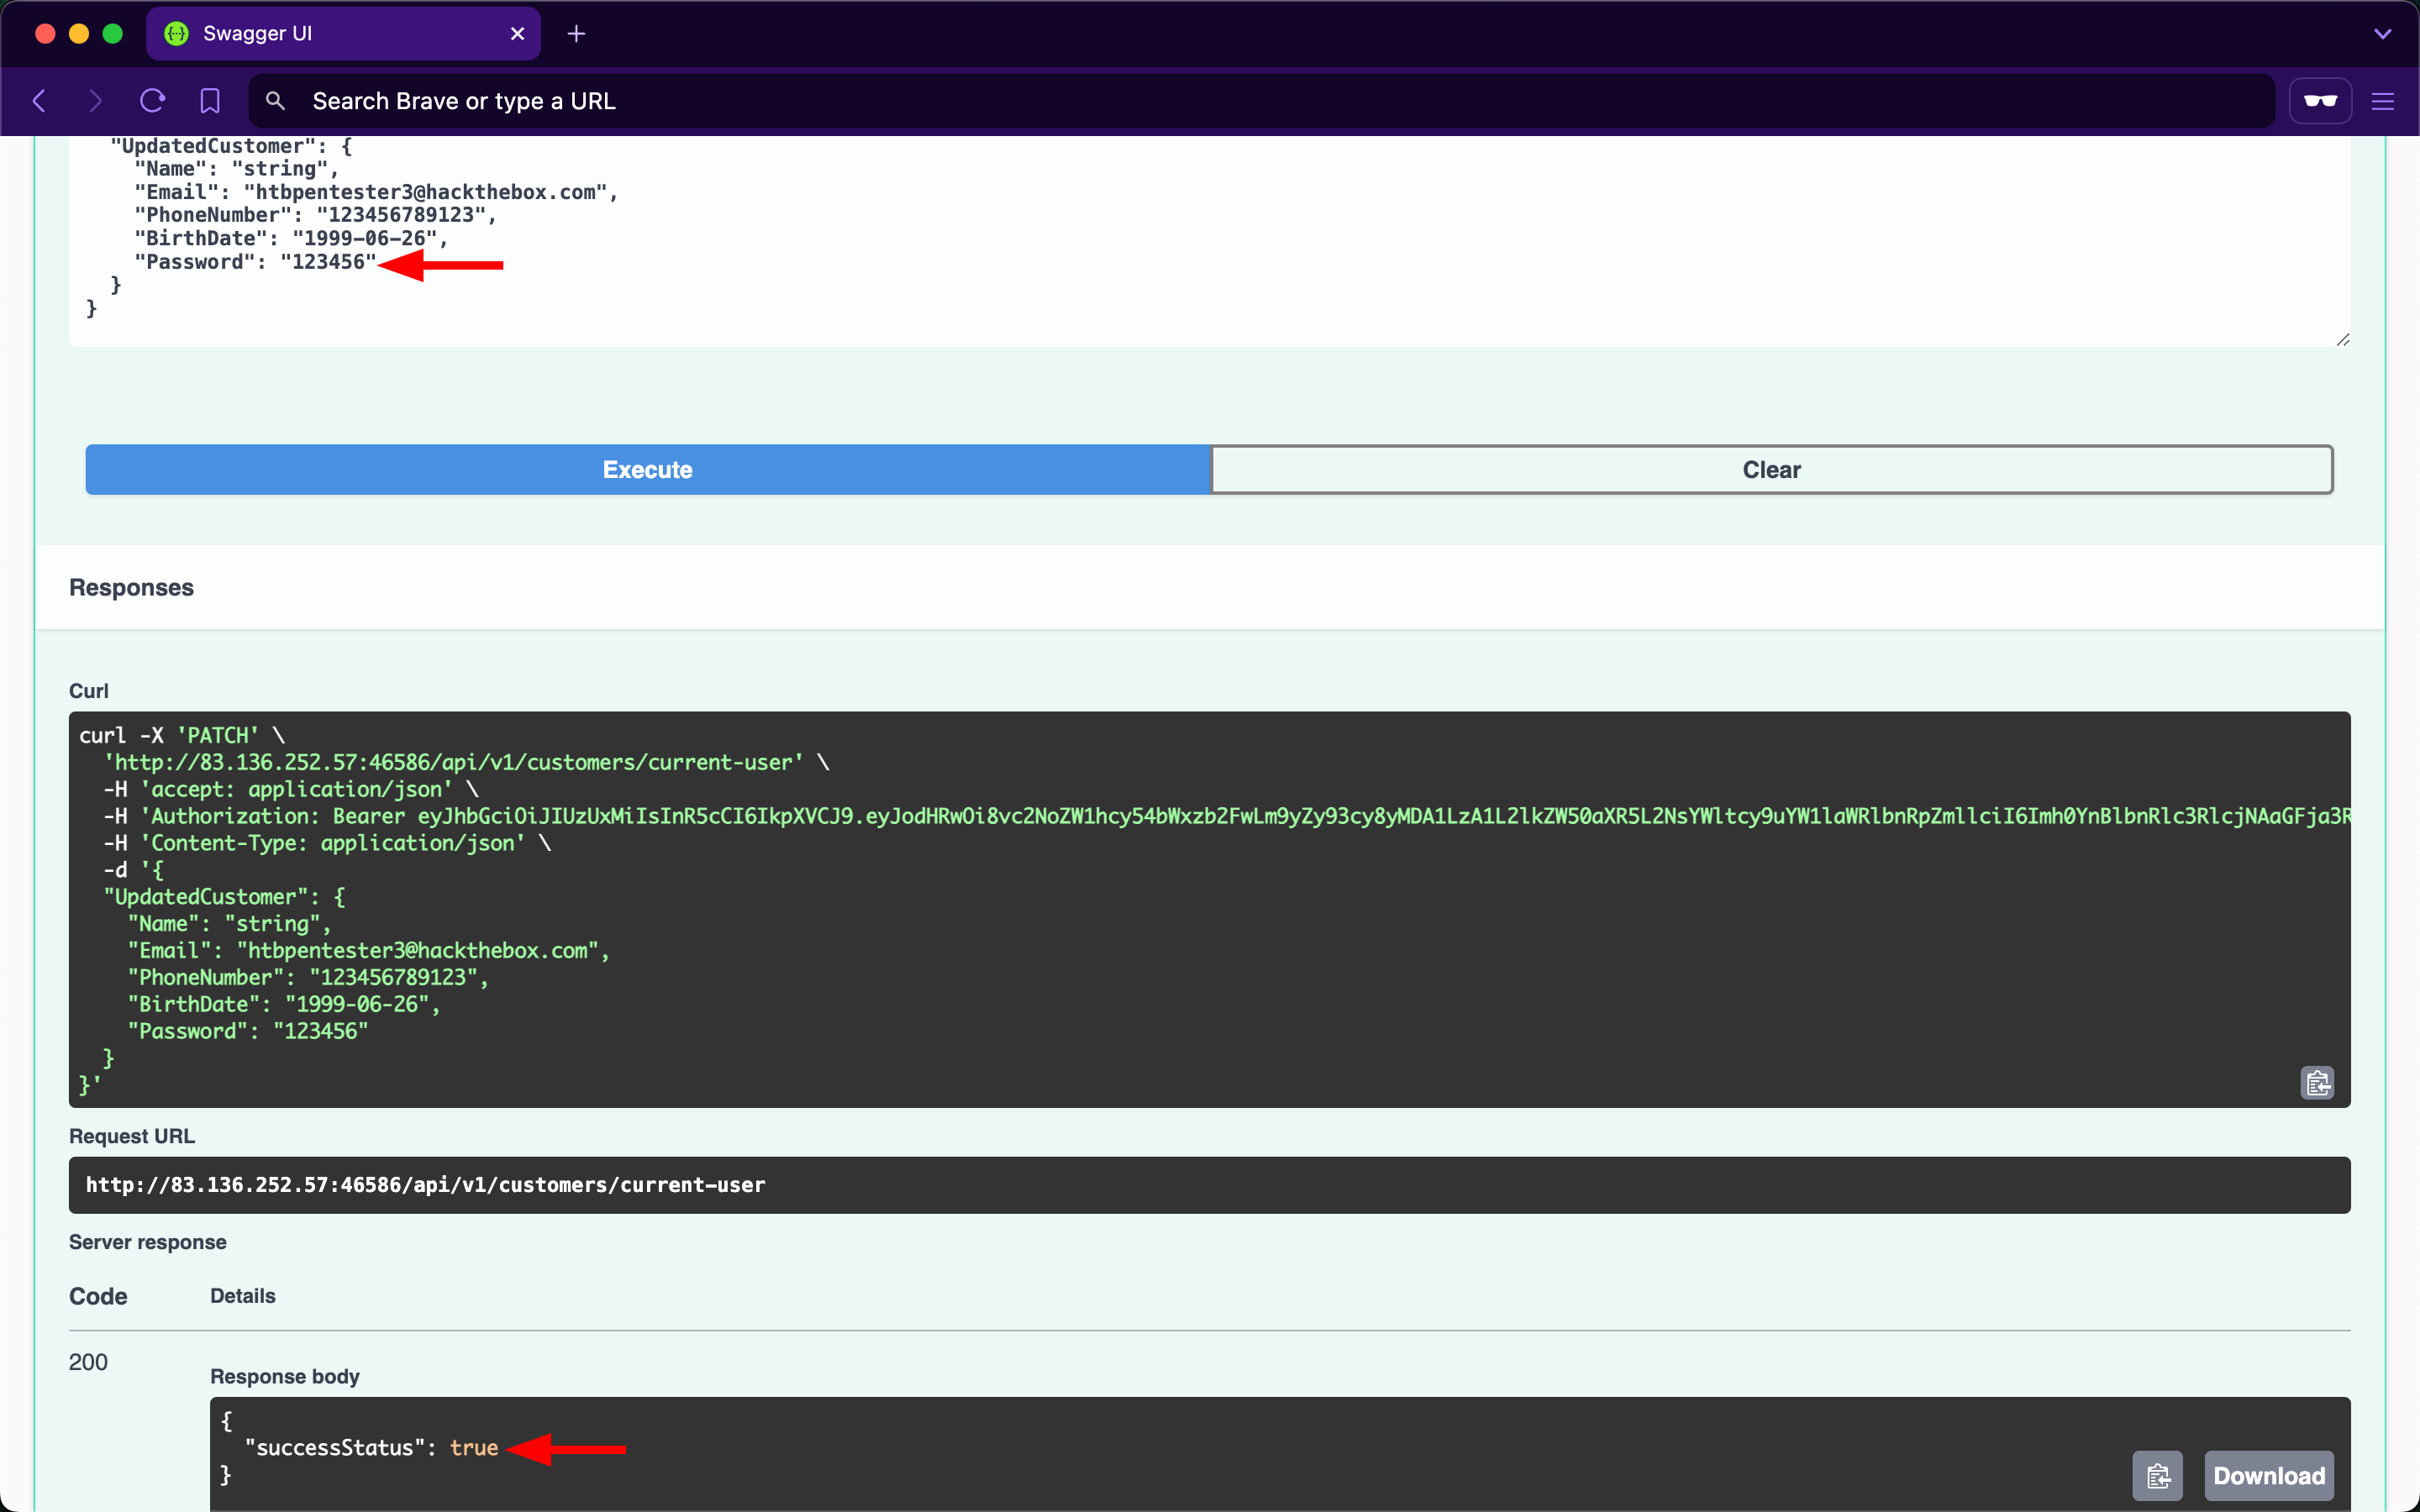Click the "Name": "string" line in request body

click(237, 169)
